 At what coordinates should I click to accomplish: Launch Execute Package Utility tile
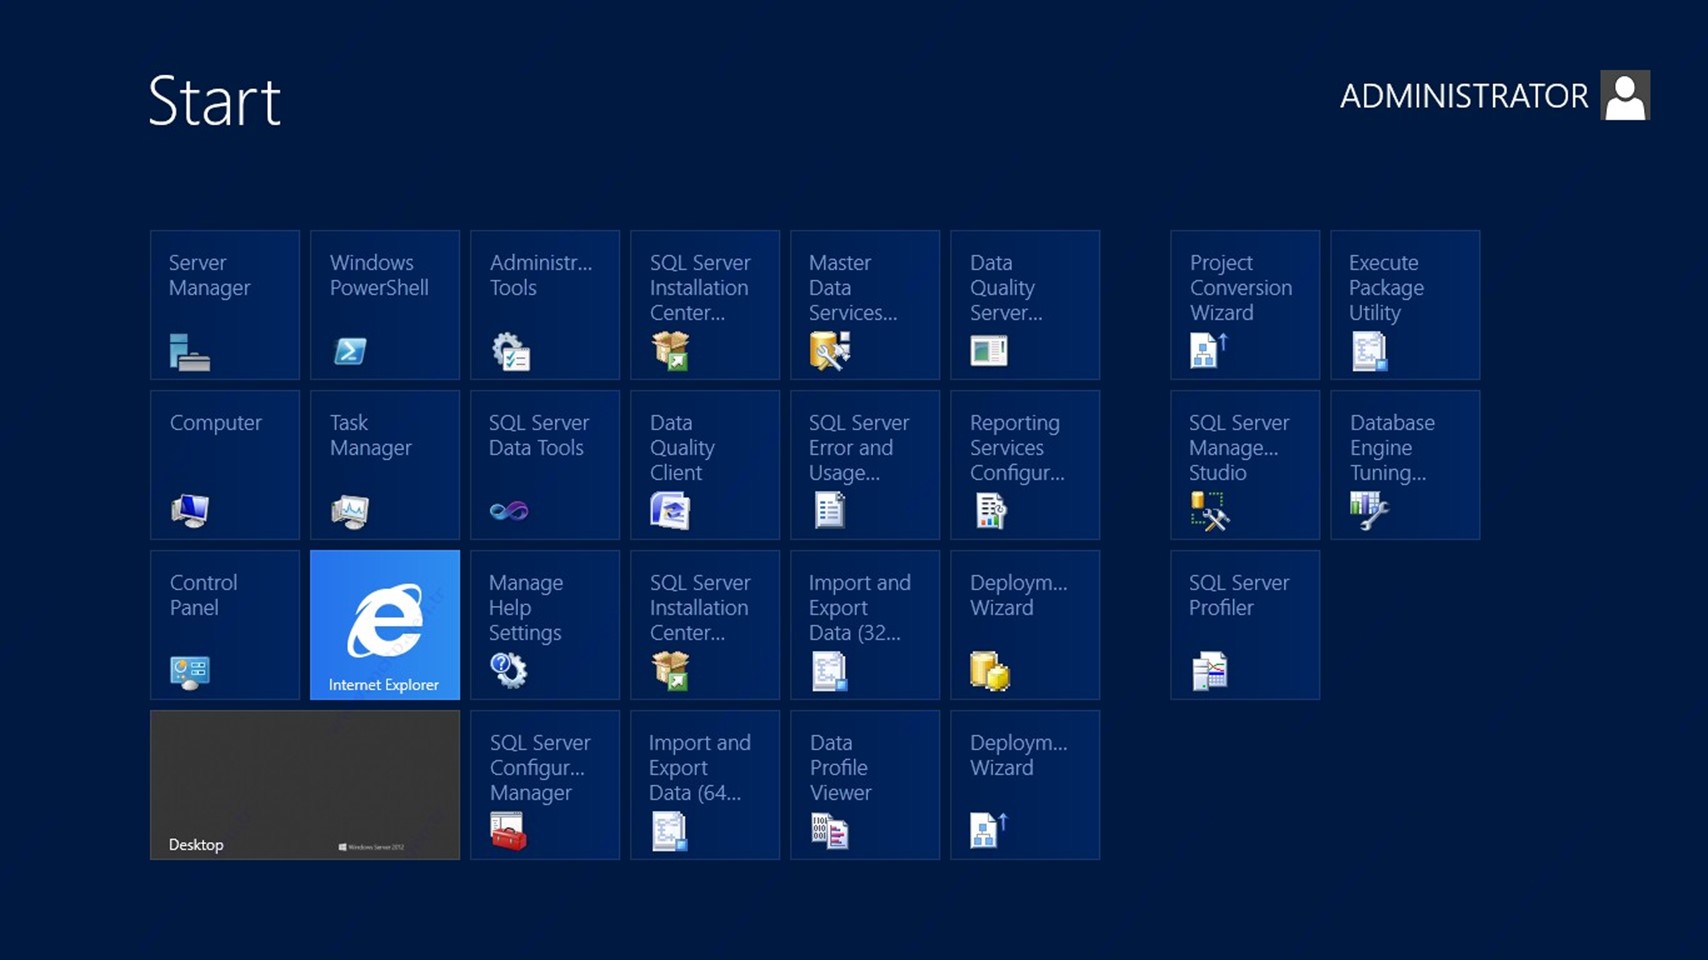coord(1405,305)
